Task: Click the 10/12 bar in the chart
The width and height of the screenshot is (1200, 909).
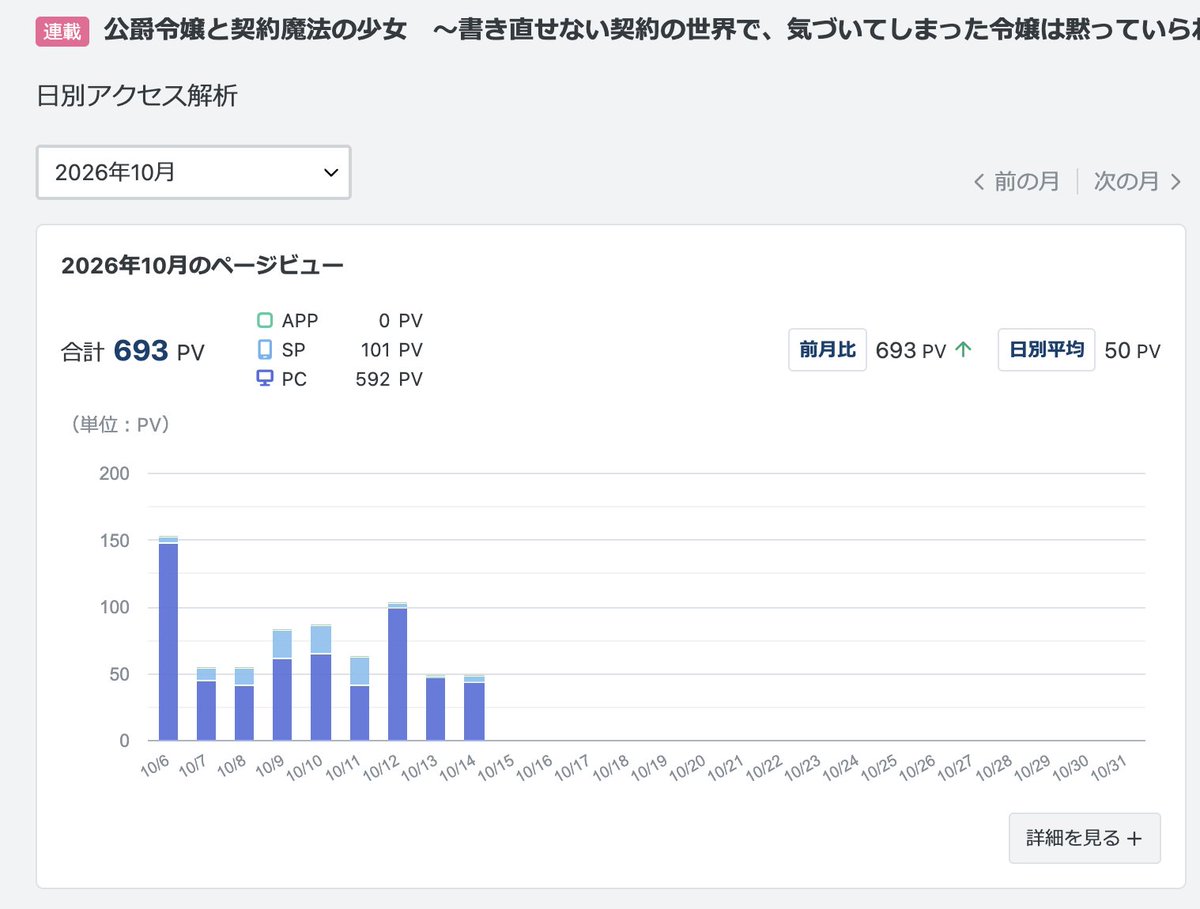Action: (397, 672)
